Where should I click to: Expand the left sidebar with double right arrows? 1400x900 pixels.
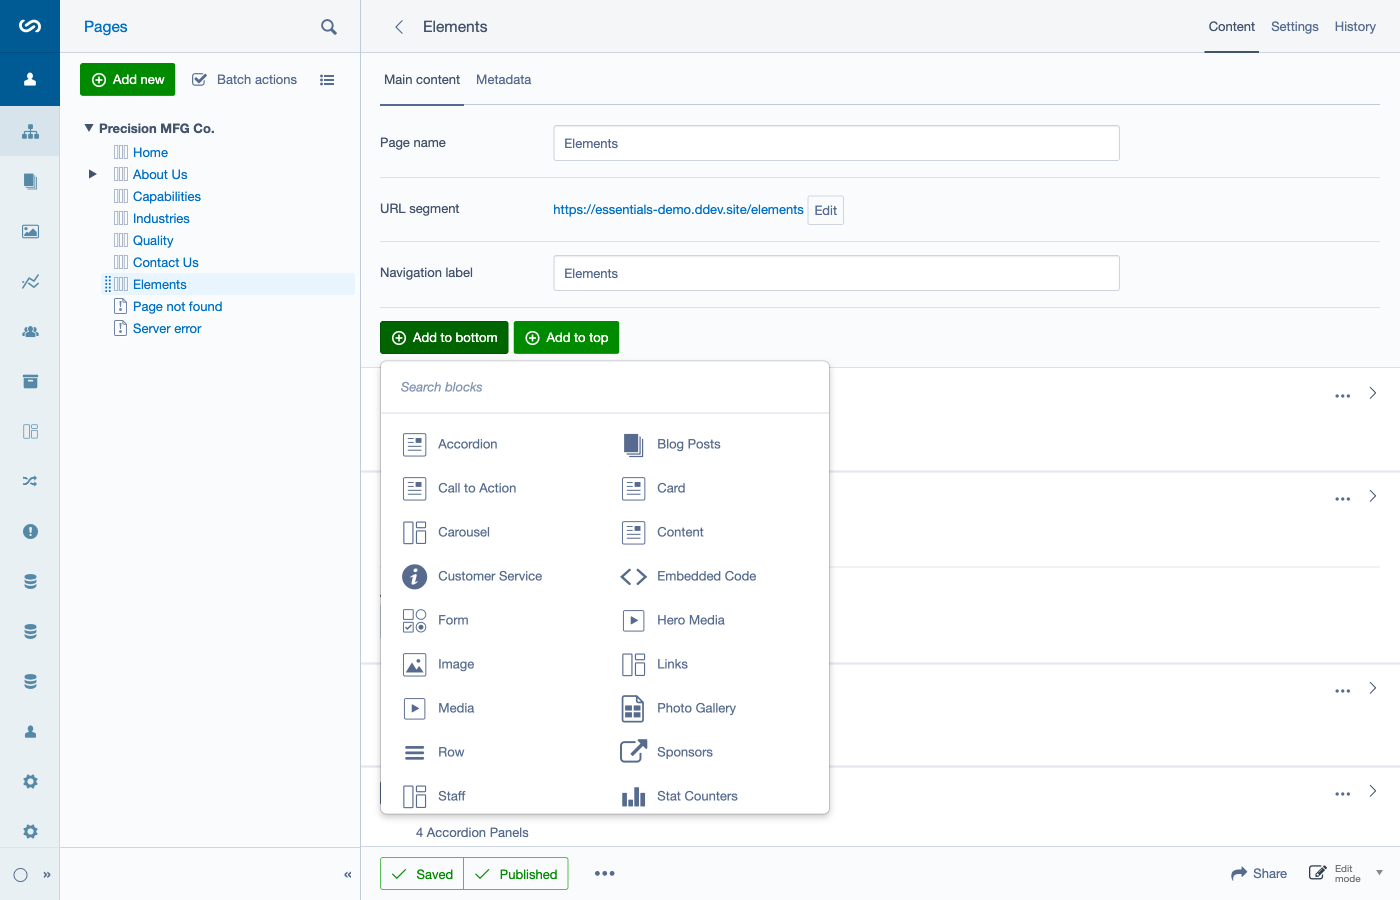(x=46, y=875)
